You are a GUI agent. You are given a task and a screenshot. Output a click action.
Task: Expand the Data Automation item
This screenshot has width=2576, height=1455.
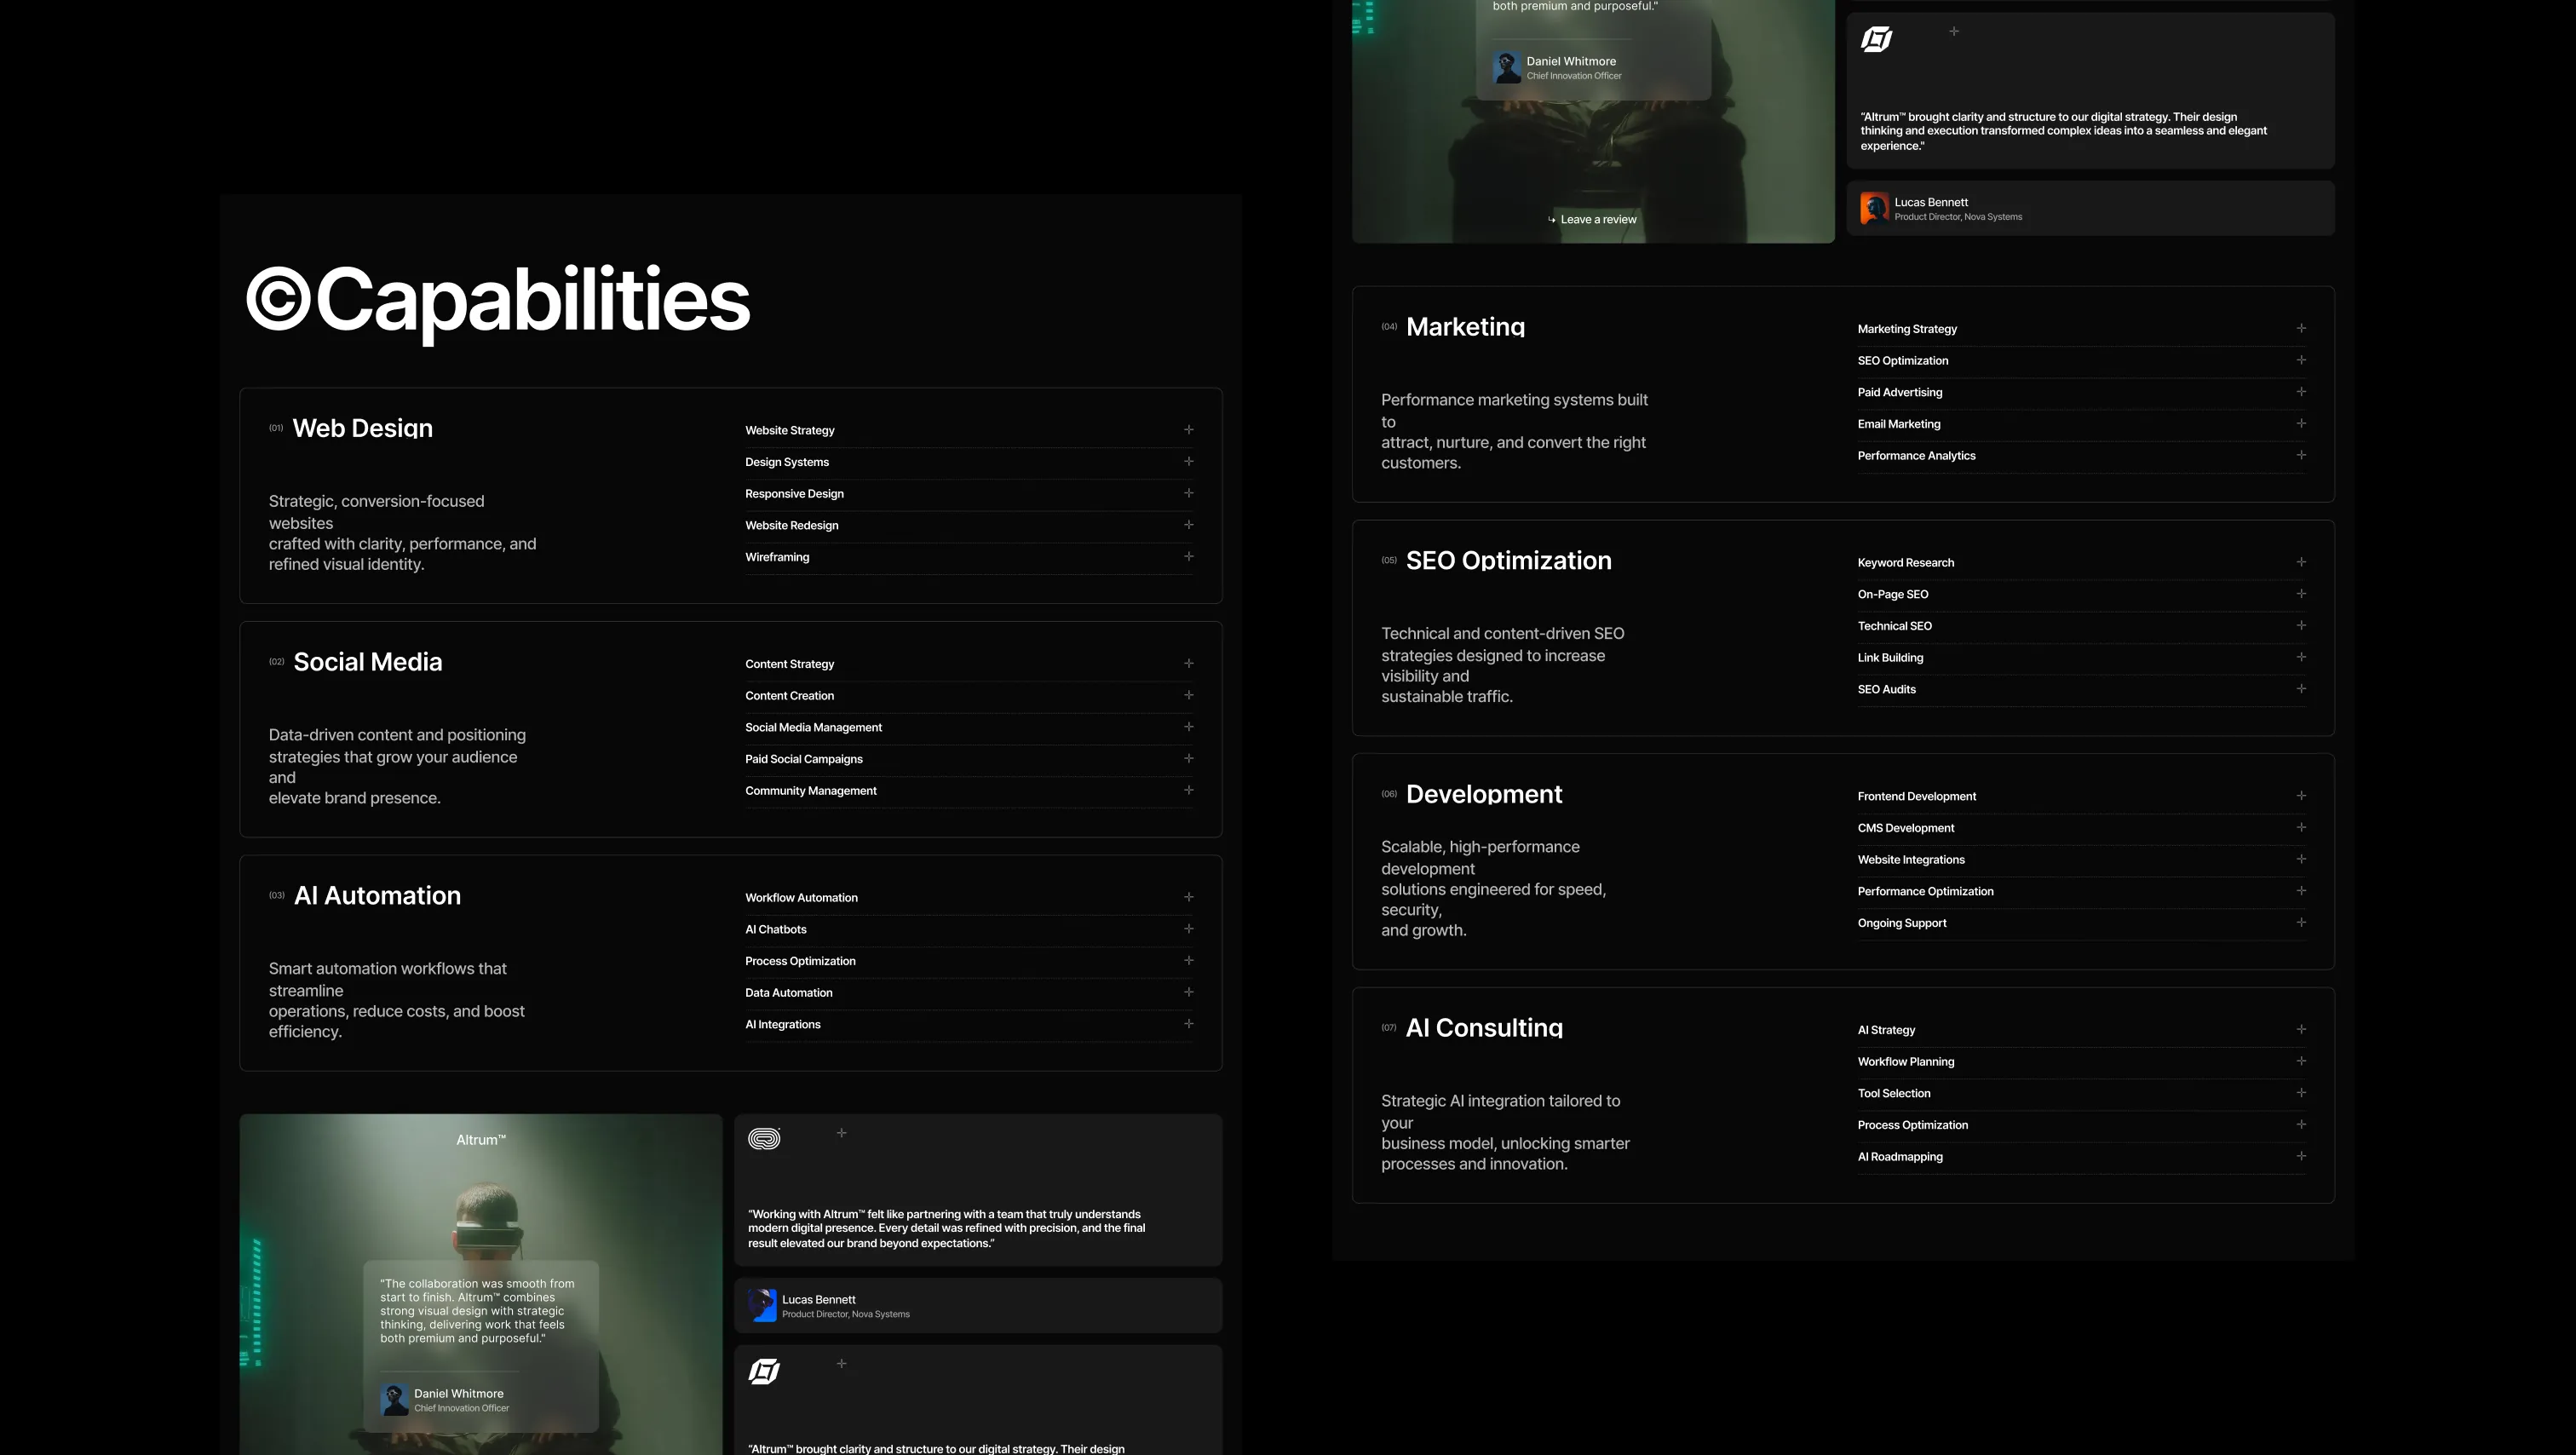tap(968, 993)
